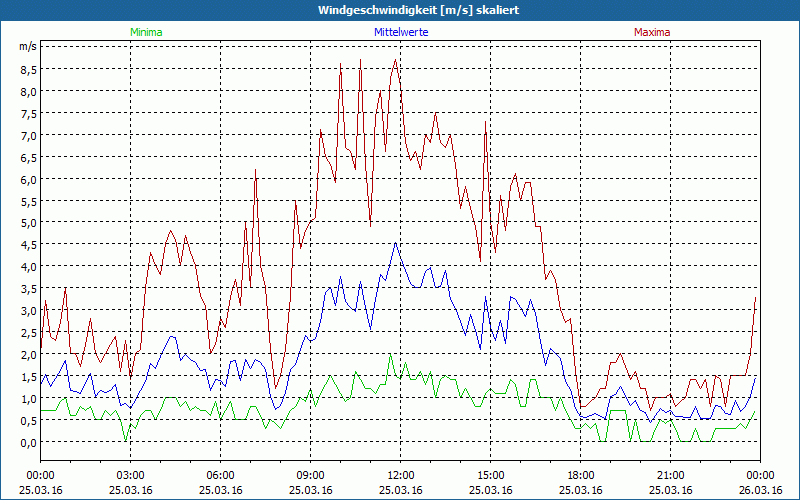Viewport: 800px width, 500px height.
Task: Click the 5,0 y-axis tick label
Action: [x=27, y=223]
